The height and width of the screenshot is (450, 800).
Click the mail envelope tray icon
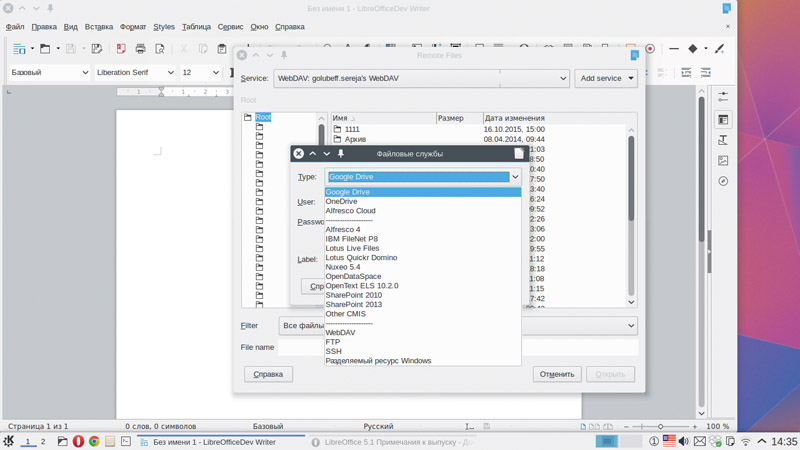click(x=699, y=441)
